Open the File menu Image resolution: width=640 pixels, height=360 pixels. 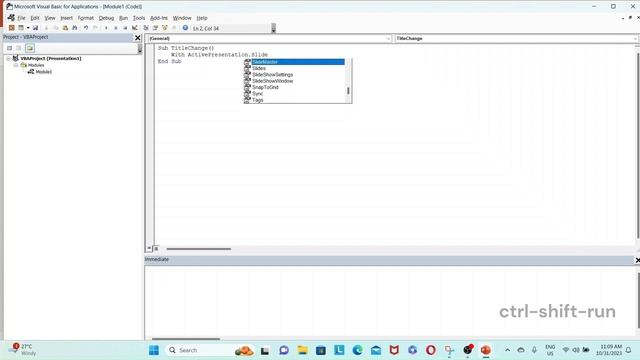[21, 18]
